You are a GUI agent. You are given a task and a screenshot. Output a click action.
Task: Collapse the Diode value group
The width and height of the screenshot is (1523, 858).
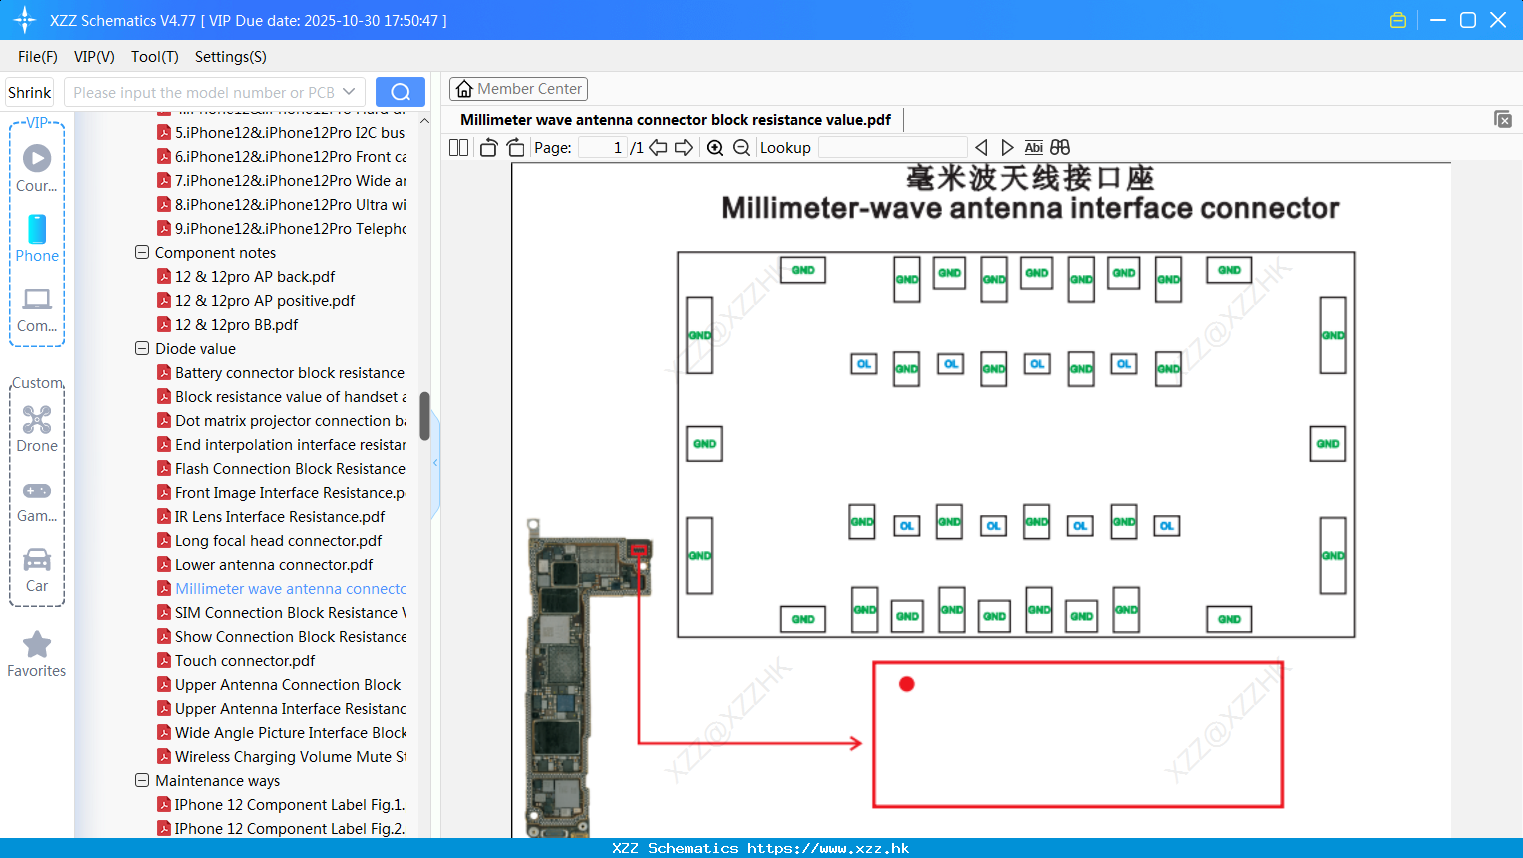point(142,348)
